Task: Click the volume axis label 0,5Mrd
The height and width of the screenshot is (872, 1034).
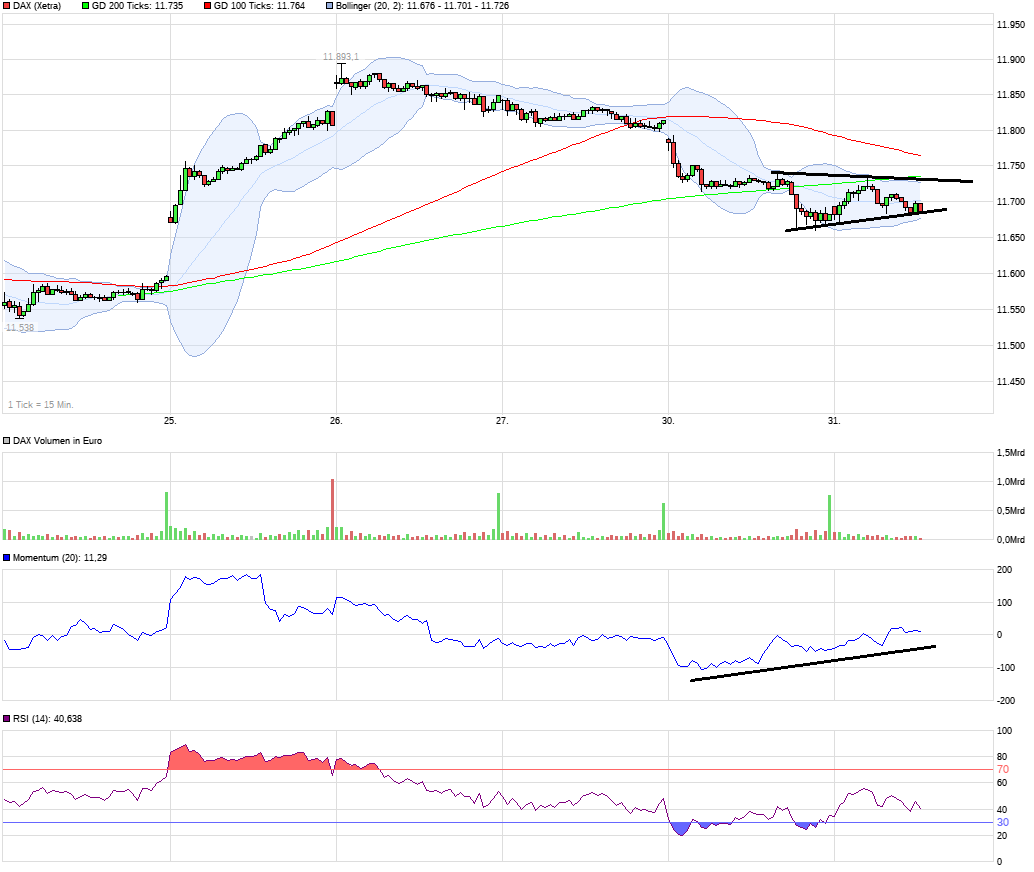Action: [x=1011, y=511]
